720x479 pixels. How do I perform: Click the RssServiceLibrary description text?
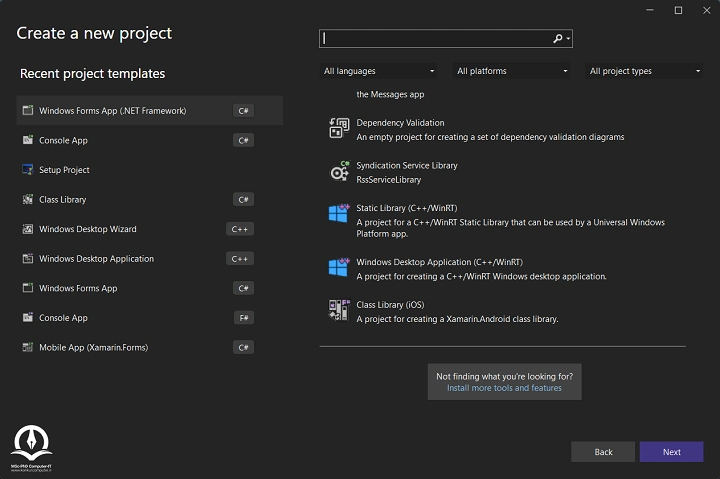point(388,180)
